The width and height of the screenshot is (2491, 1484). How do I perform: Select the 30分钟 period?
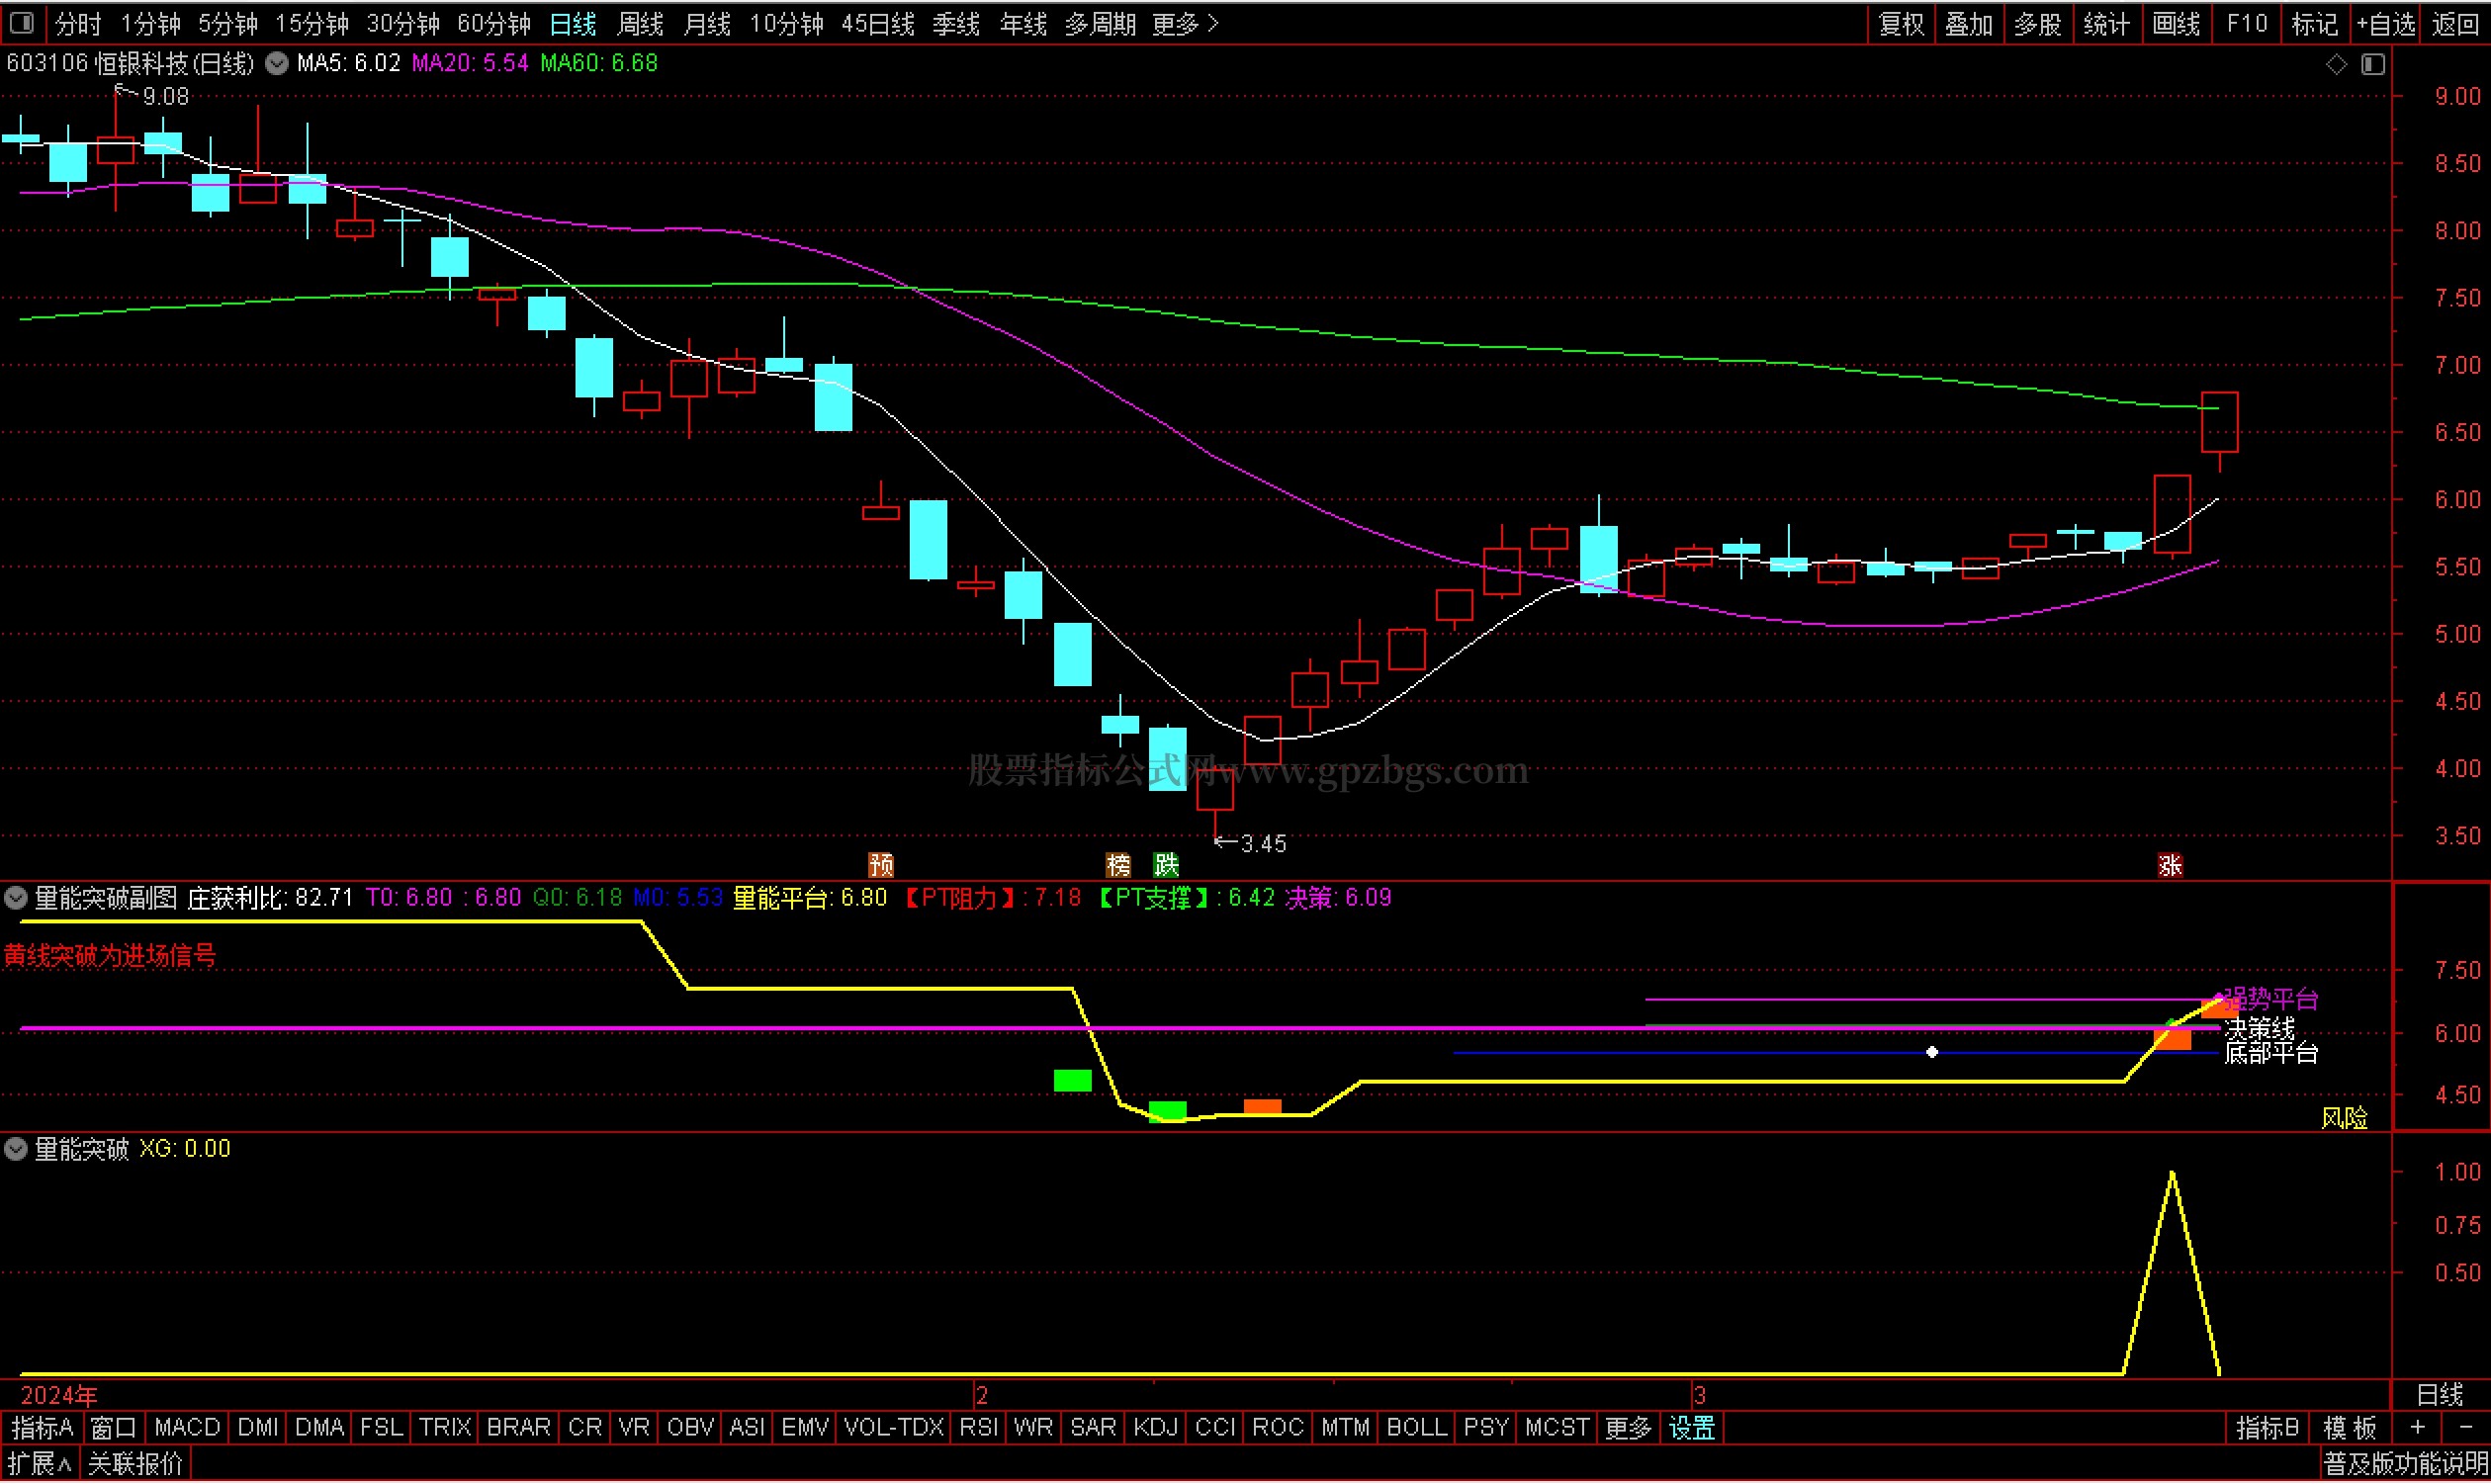pyautogui.click(x=403, y=23)
